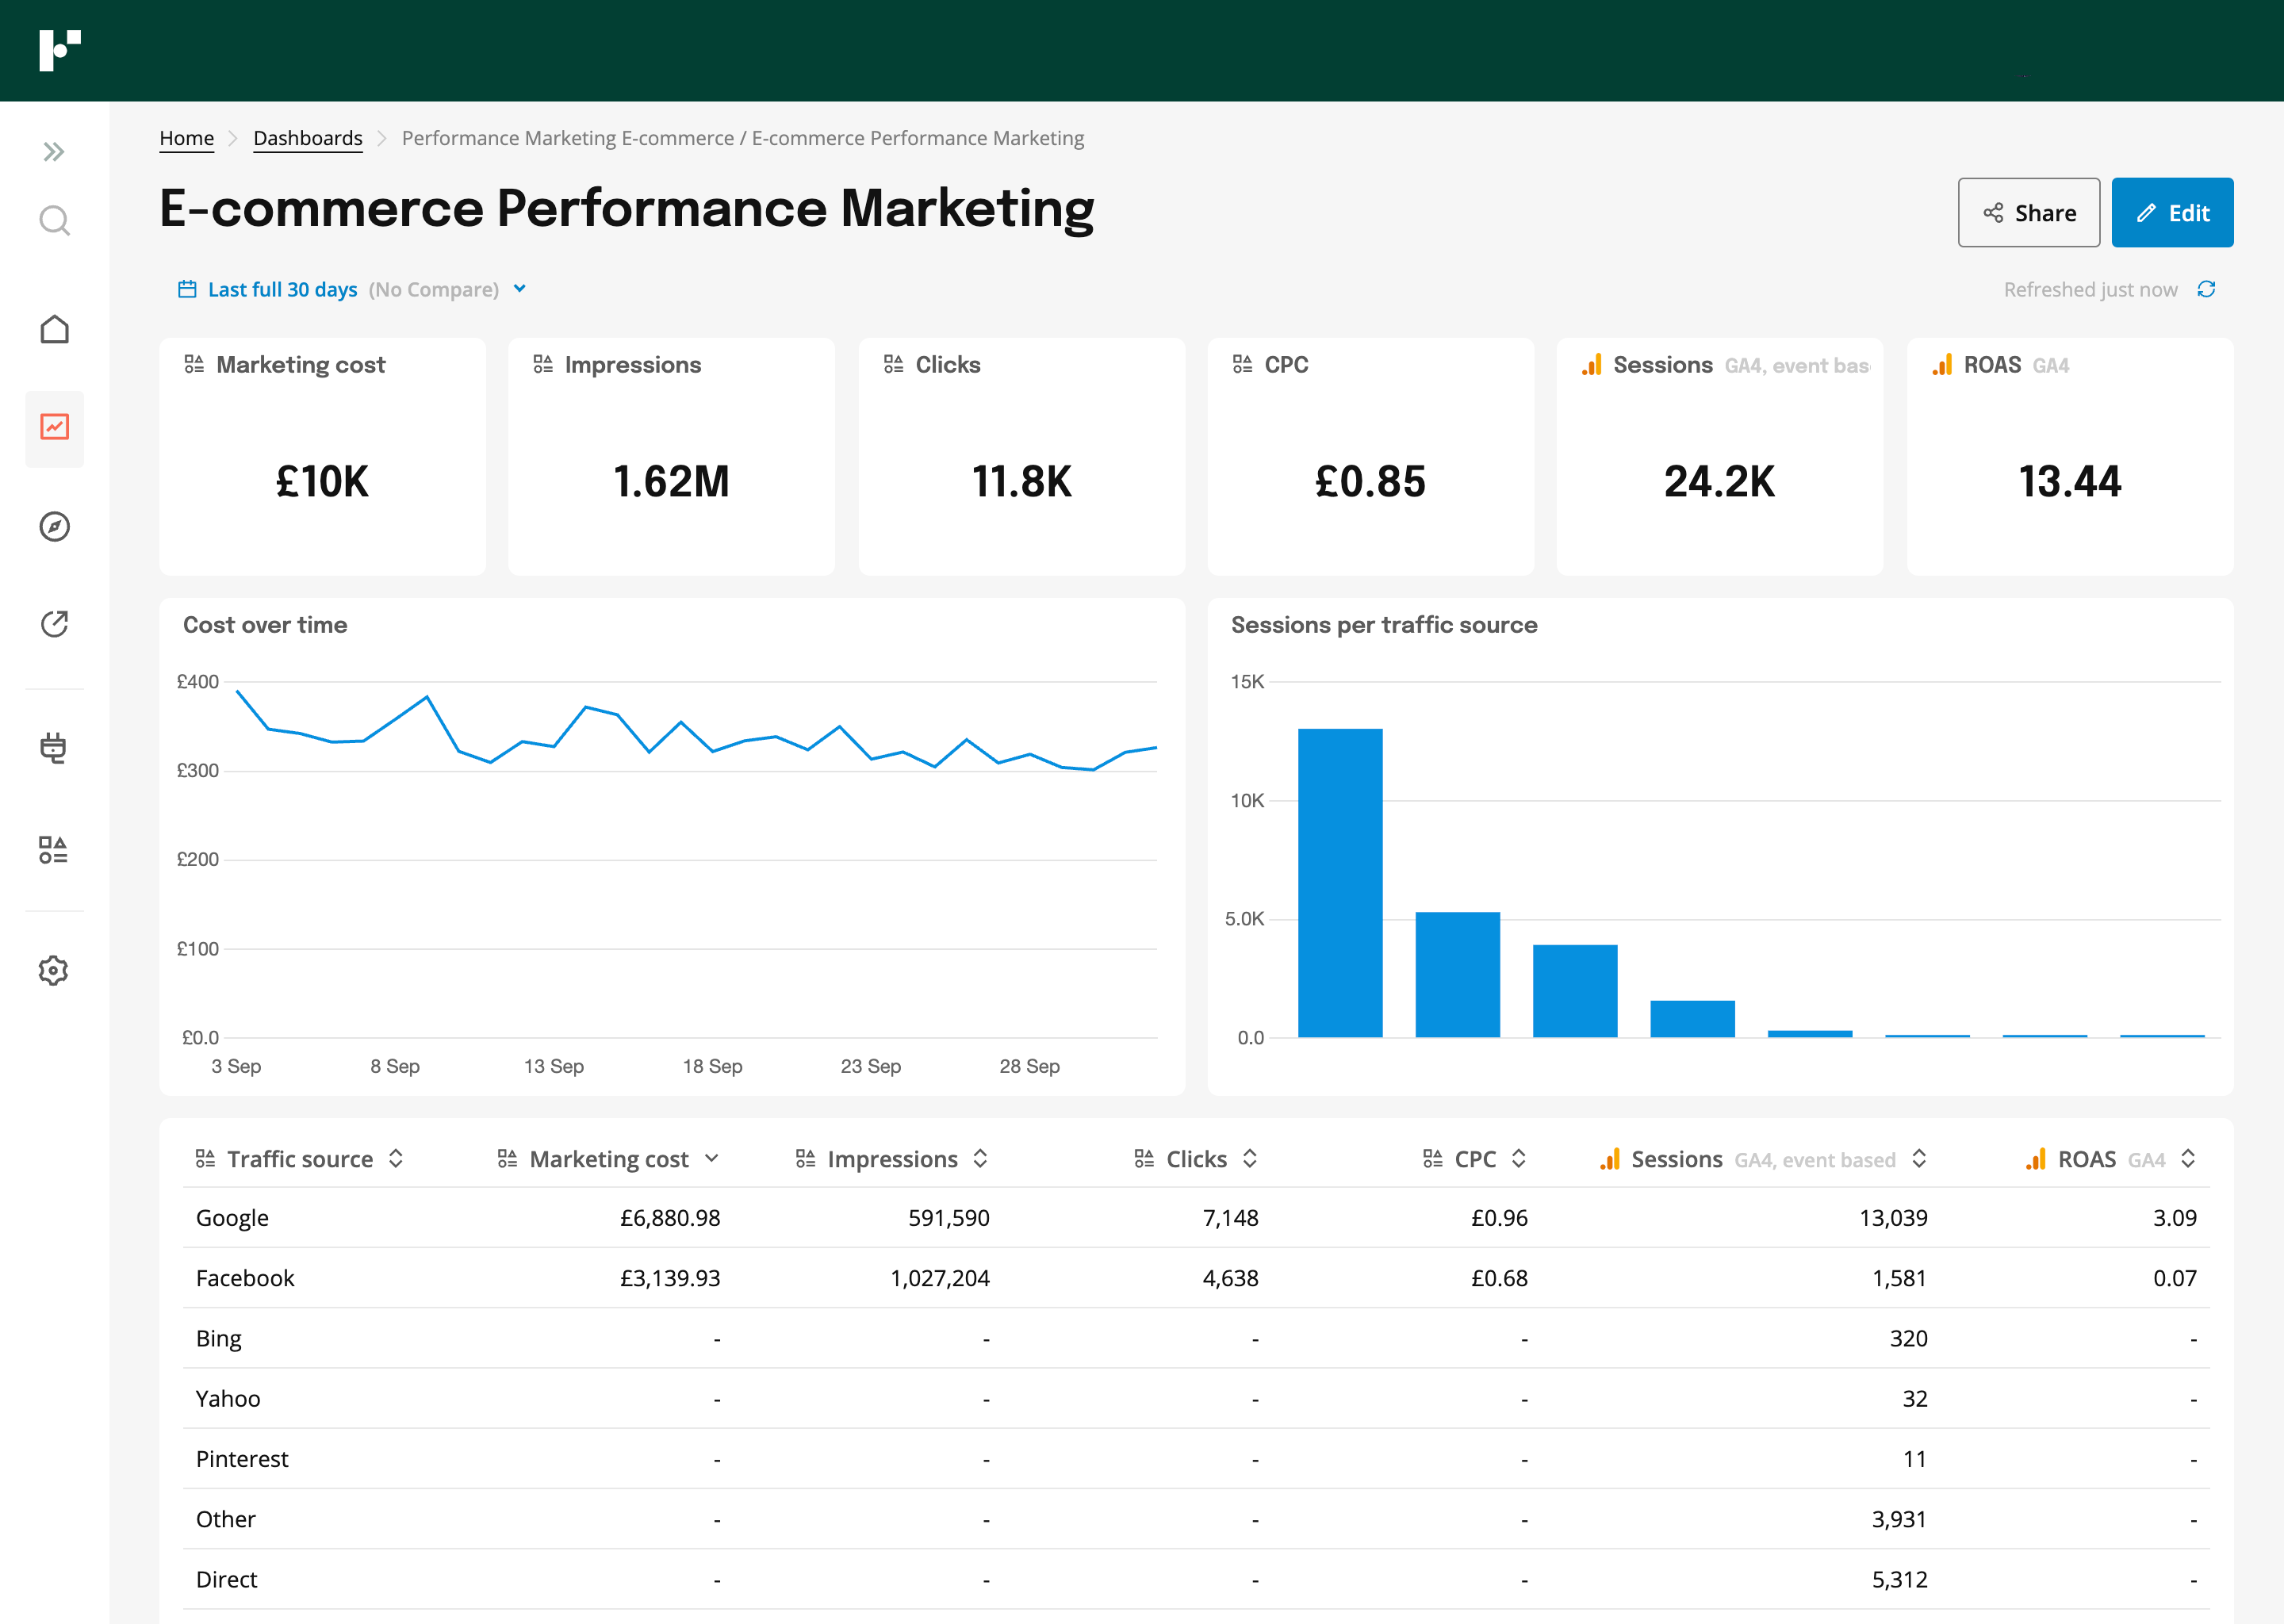The height and width of the screenshot is (1624, 2284).
Task: Select the Dashboards breadcrumb link
Action: click(x=304, y=139)
